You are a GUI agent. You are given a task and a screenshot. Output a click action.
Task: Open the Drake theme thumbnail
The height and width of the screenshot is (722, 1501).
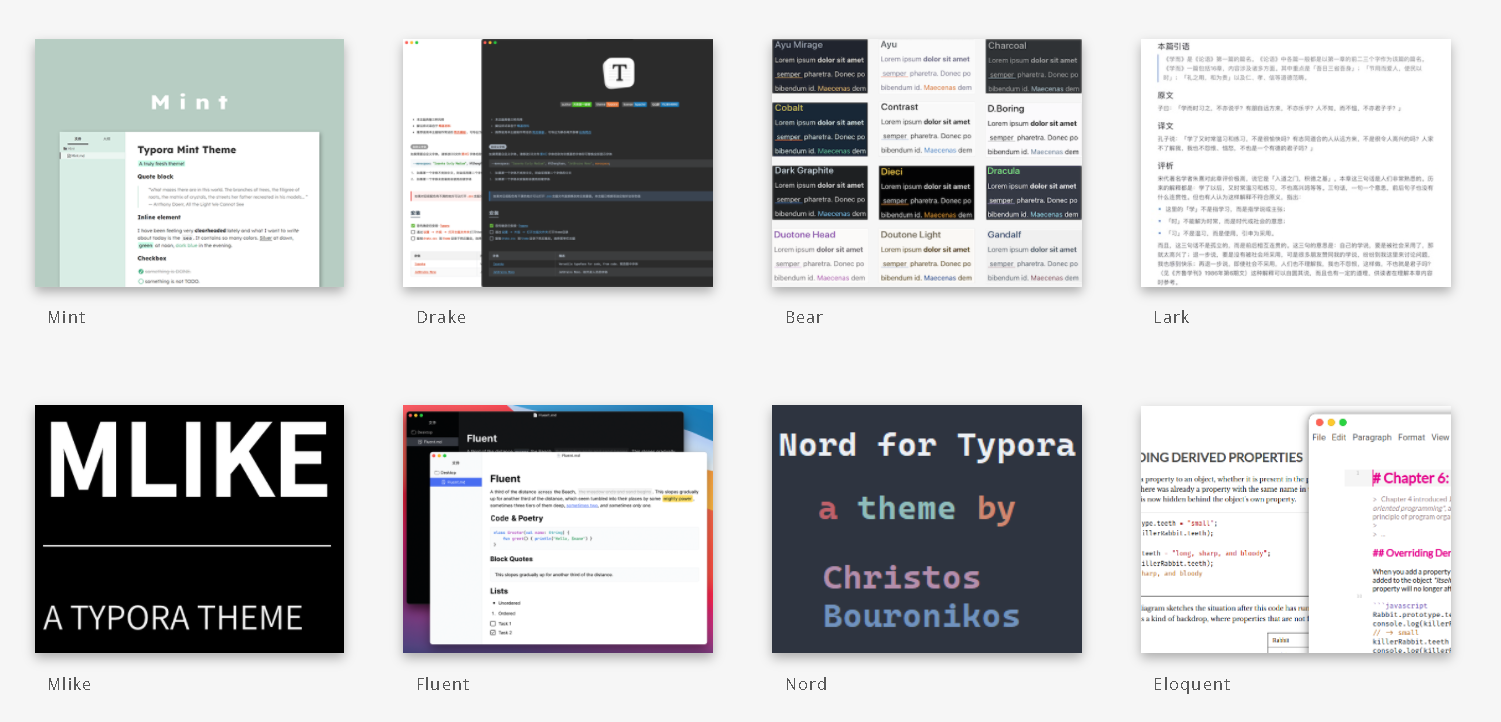558,163
